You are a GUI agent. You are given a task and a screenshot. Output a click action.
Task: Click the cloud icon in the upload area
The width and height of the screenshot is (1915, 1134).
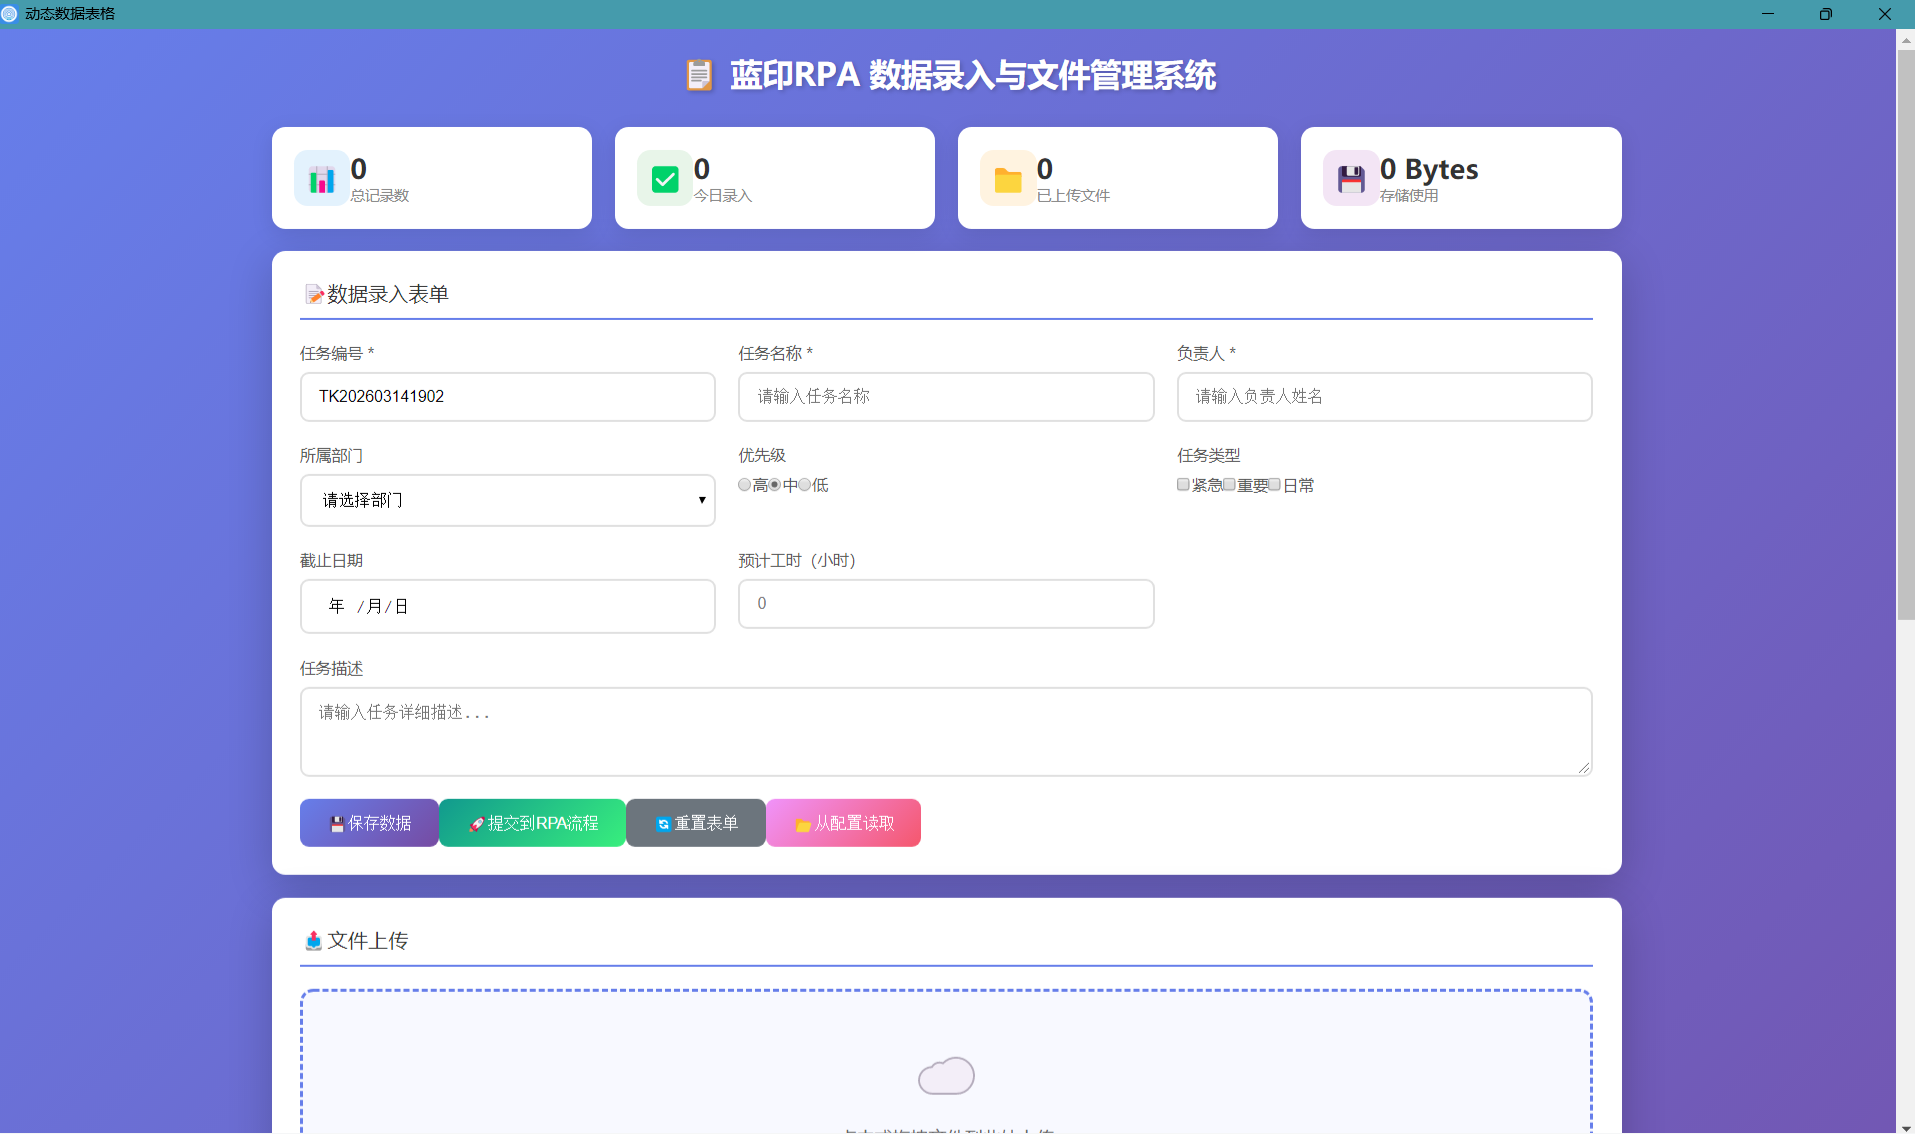point(946,1075)
